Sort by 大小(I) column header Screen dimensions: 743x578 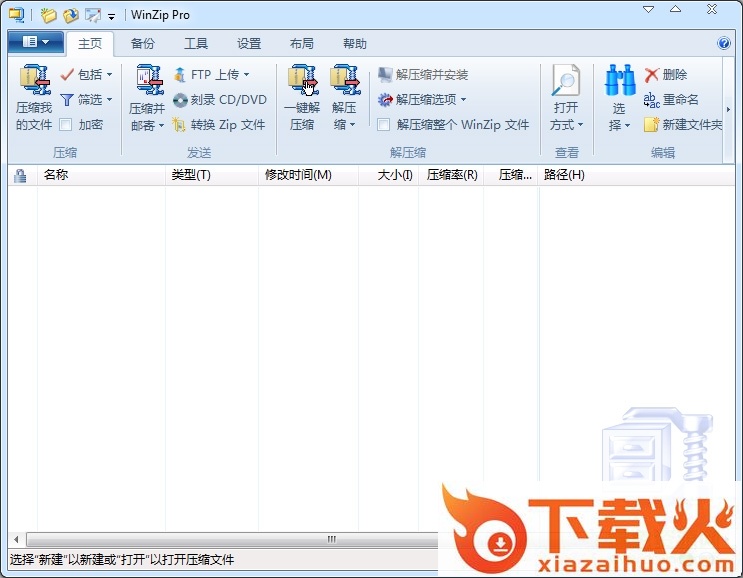pyautogui.click(x=389, y=175)
